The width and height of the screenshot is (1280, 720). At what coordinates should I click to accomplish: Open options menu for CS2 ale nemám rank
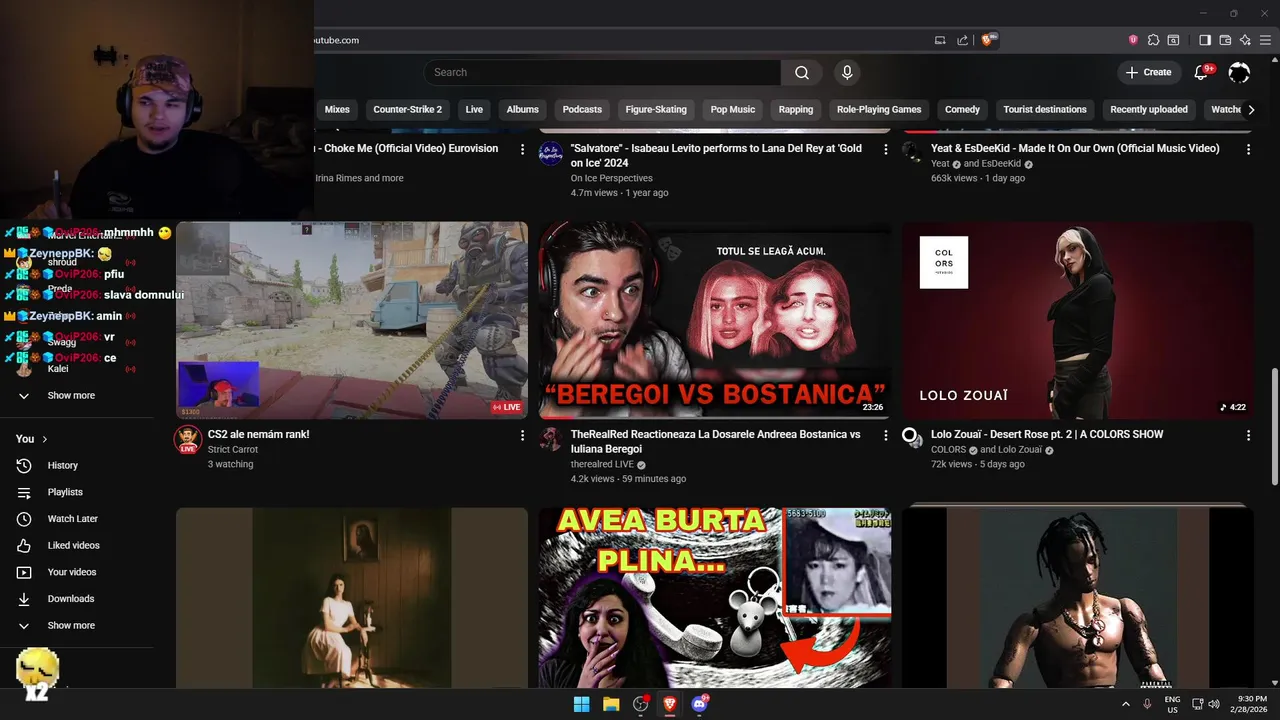tap(522, 435)
